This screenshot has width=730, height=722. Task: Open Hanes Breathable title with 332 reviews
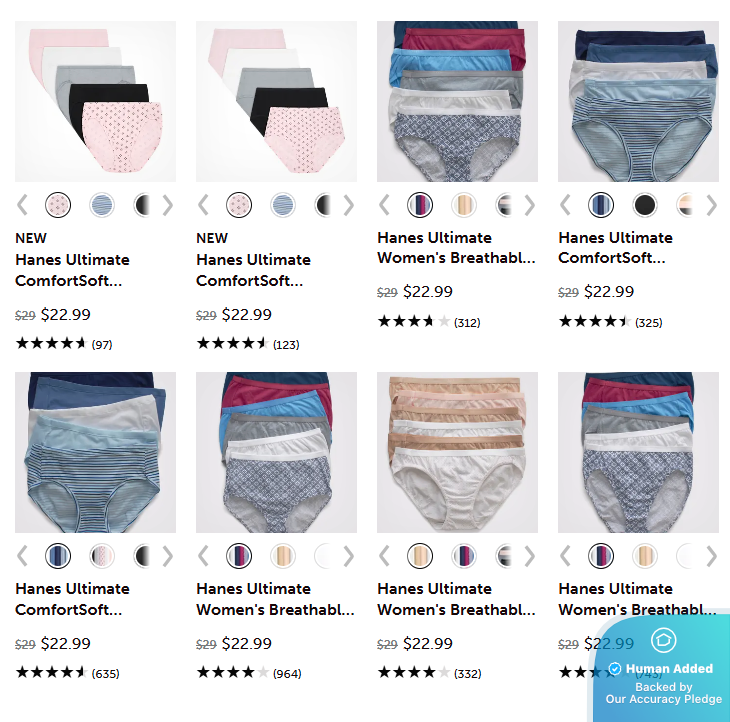[x=456, y=599]
